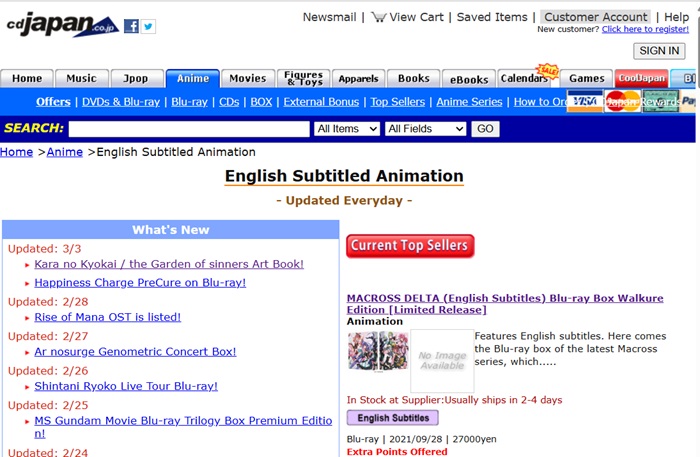The height and width of the screenshot is (457, 700).
Task: Click the 'Click here to register!' link
Action: 645,29
